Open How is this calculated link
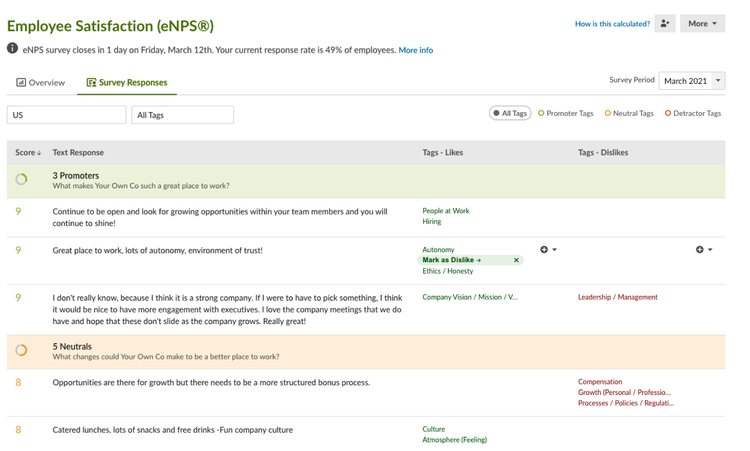This screenshot has width=750, height=451. click(x=612, y=23)
